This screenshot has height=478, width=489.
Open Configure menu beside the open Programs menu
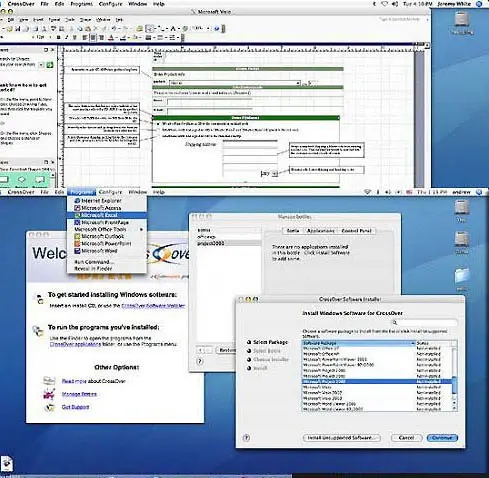(110, 192)
